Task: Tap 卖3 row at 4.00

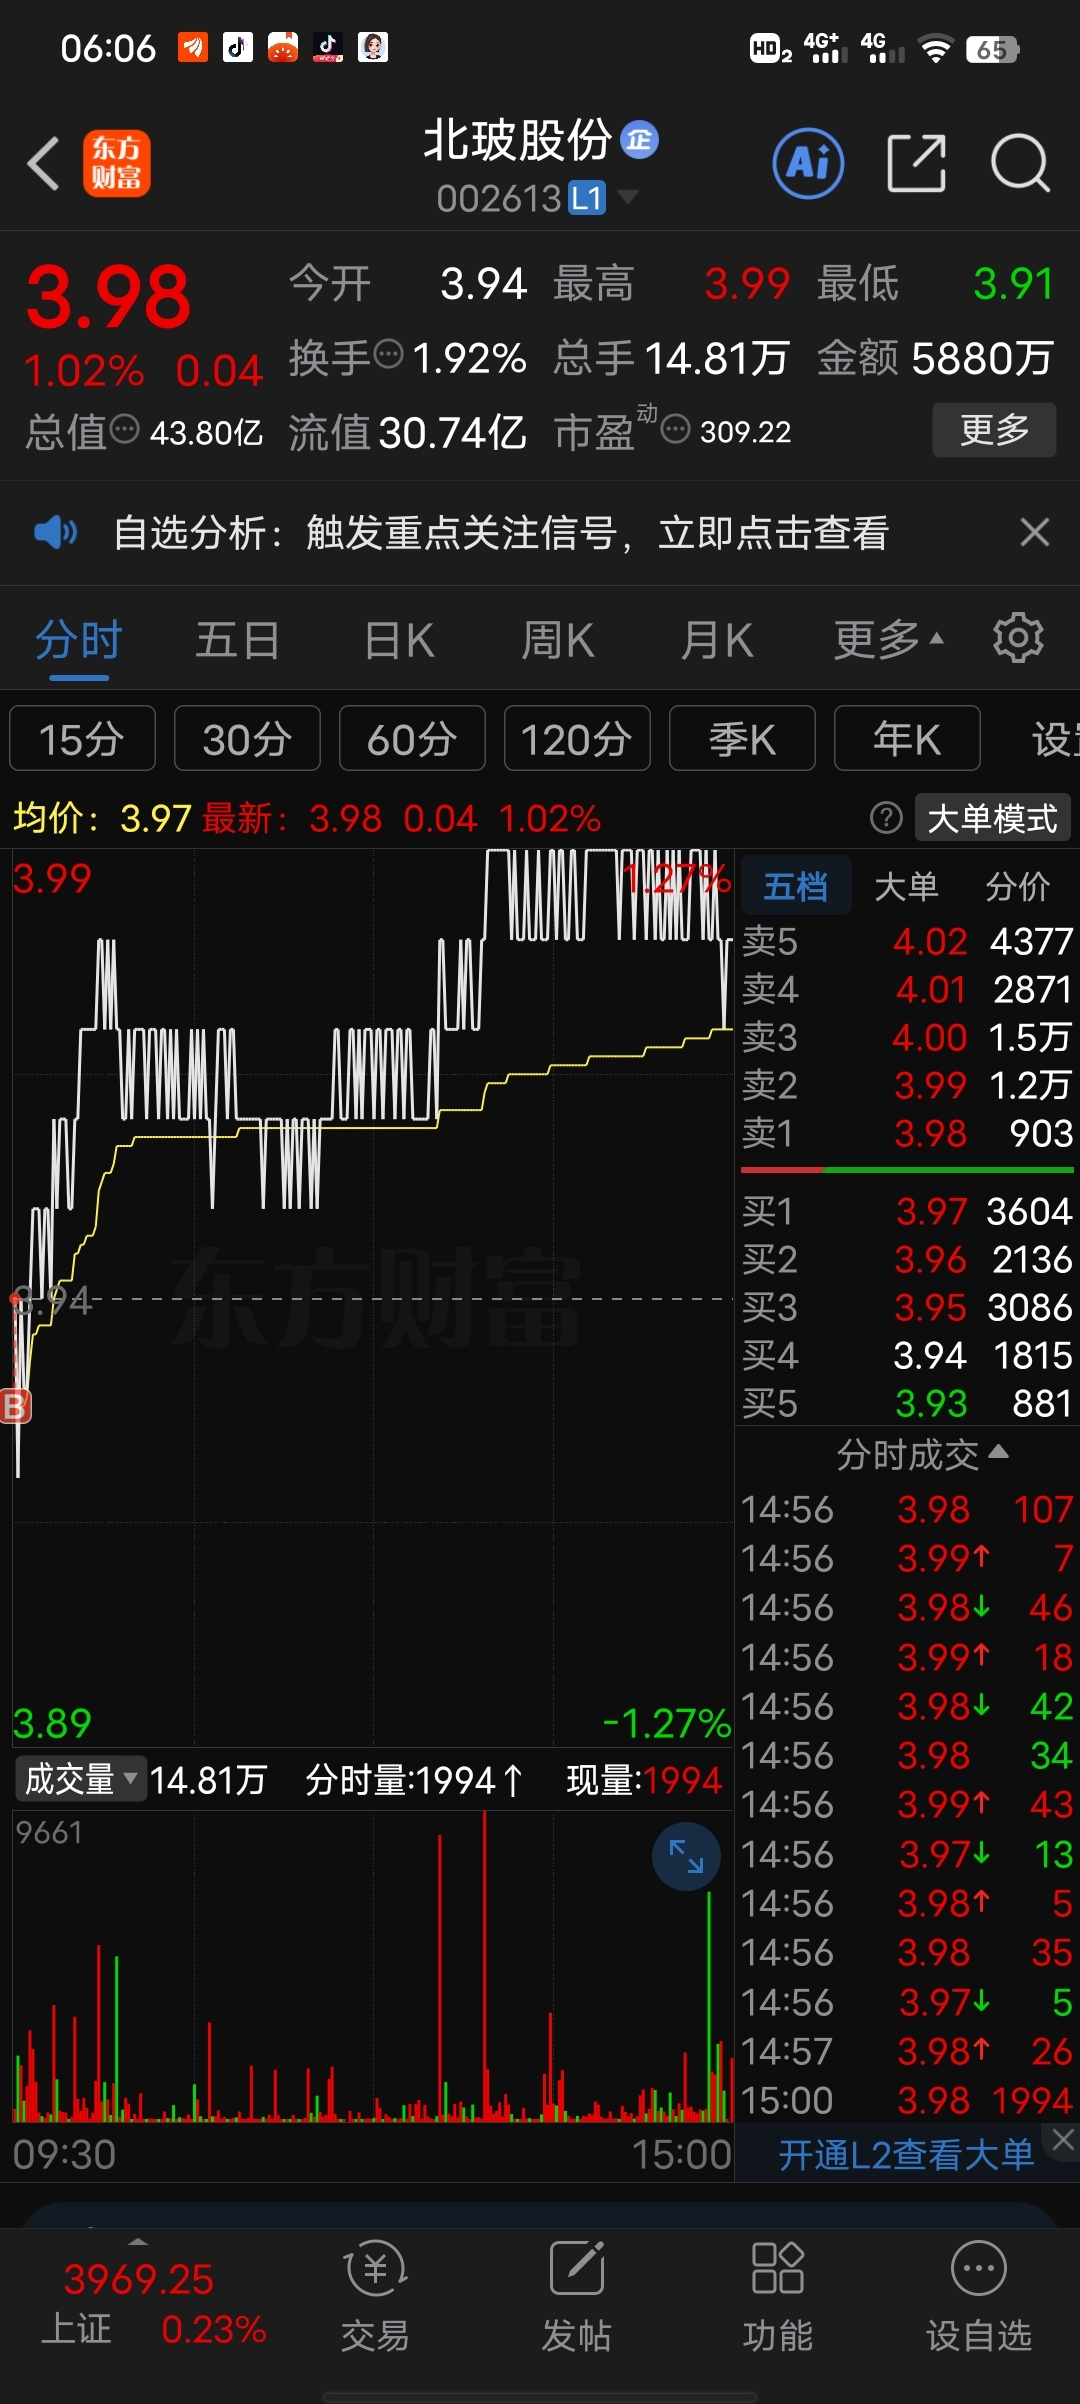Action: point(908,1037)
